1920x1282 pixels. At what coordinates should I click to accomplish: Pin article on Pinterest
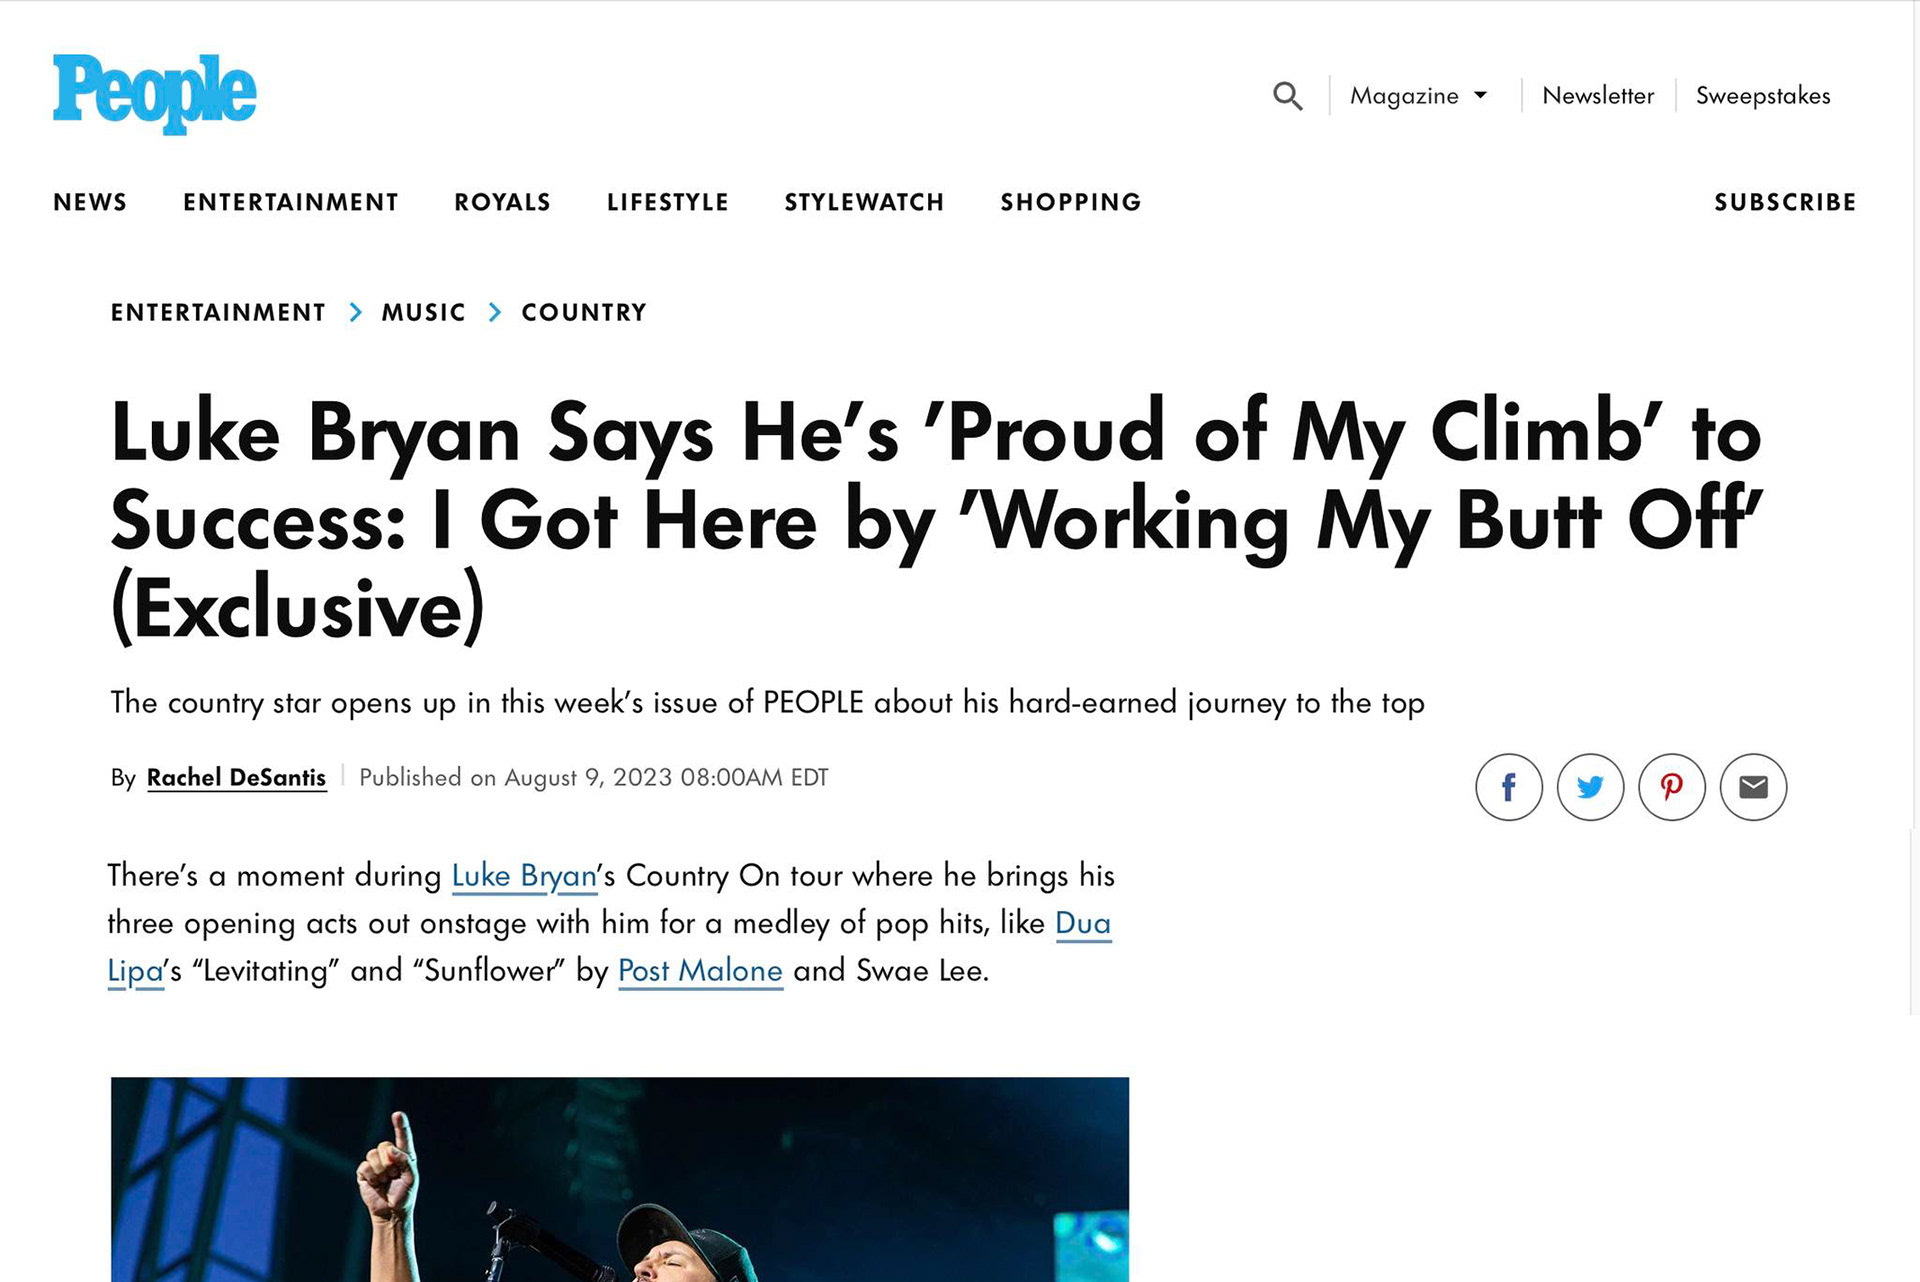[1671, 787]
